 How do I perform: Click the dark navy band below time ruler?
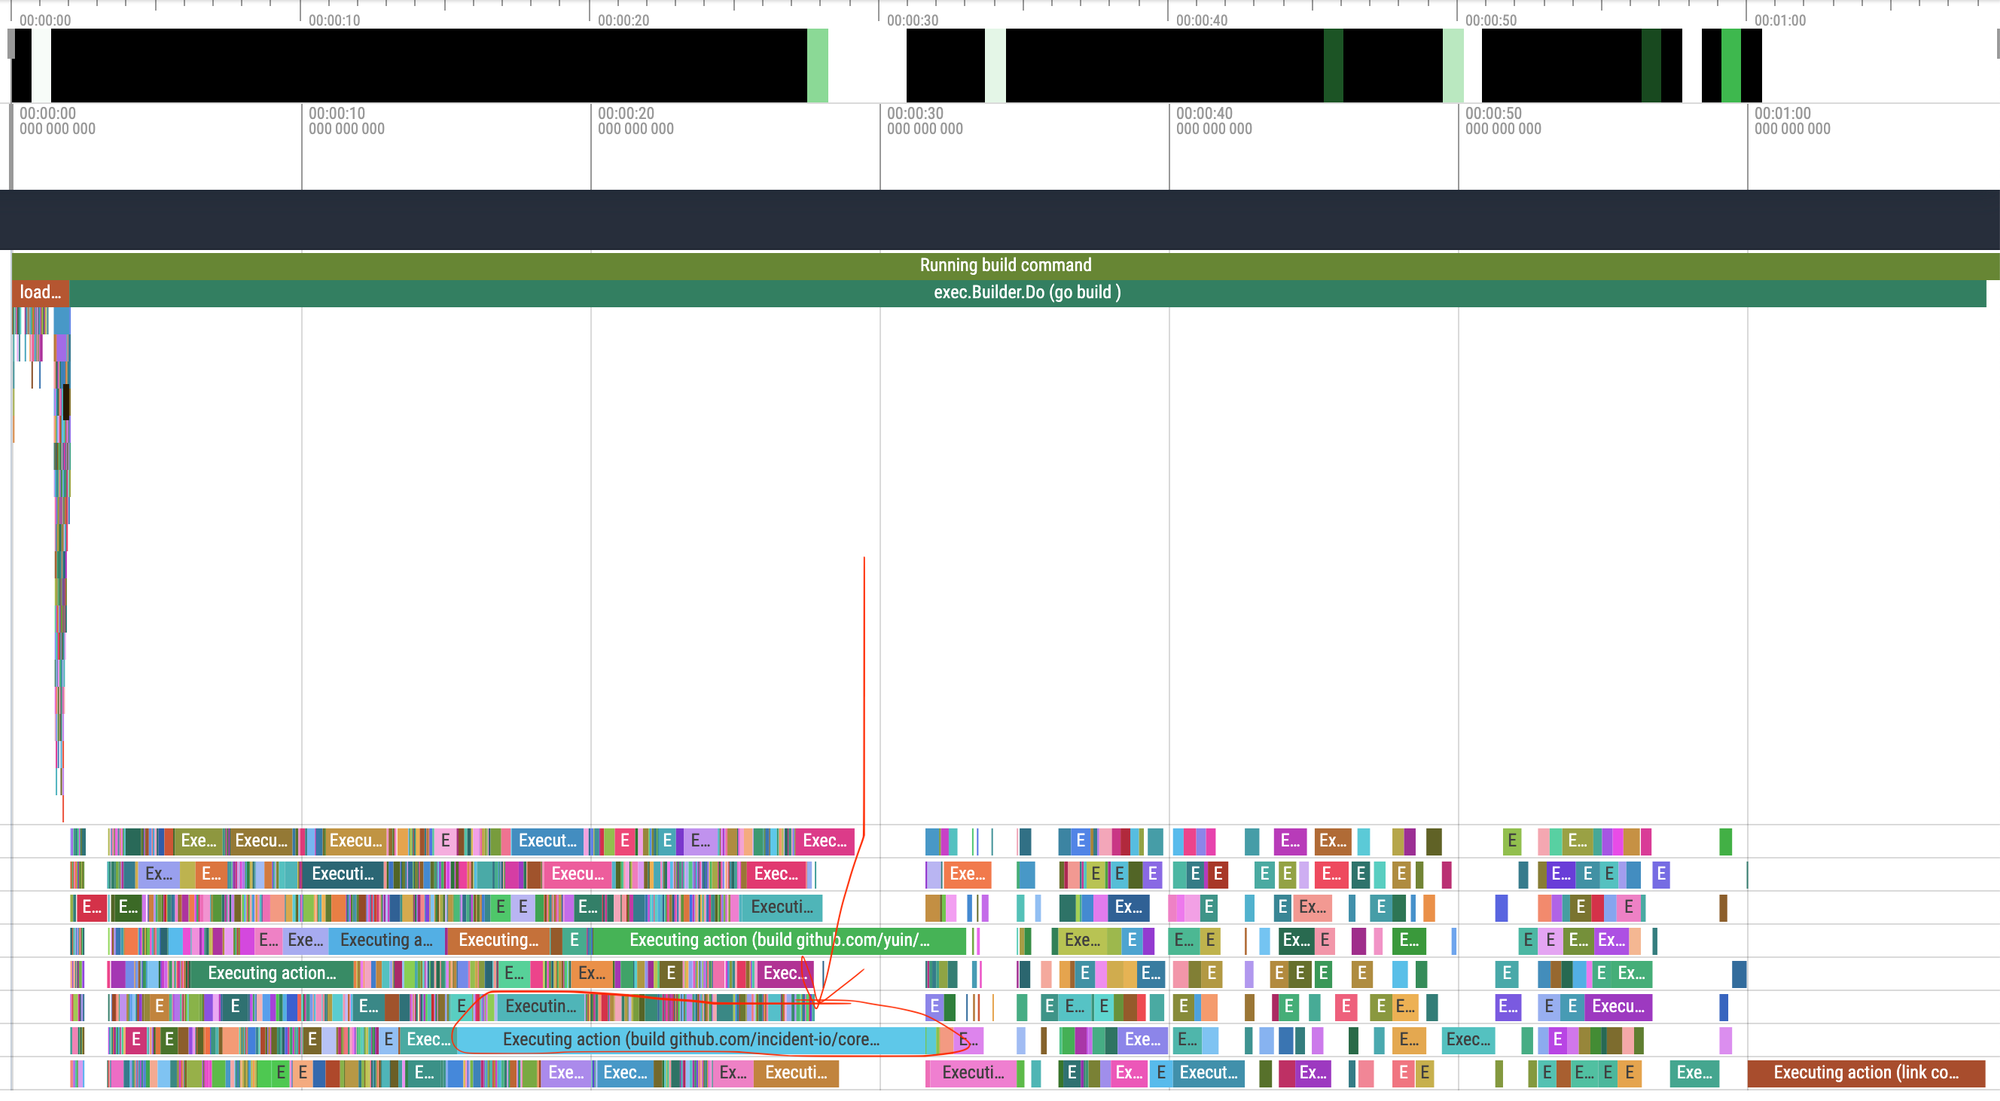[x=1000, y=219]
